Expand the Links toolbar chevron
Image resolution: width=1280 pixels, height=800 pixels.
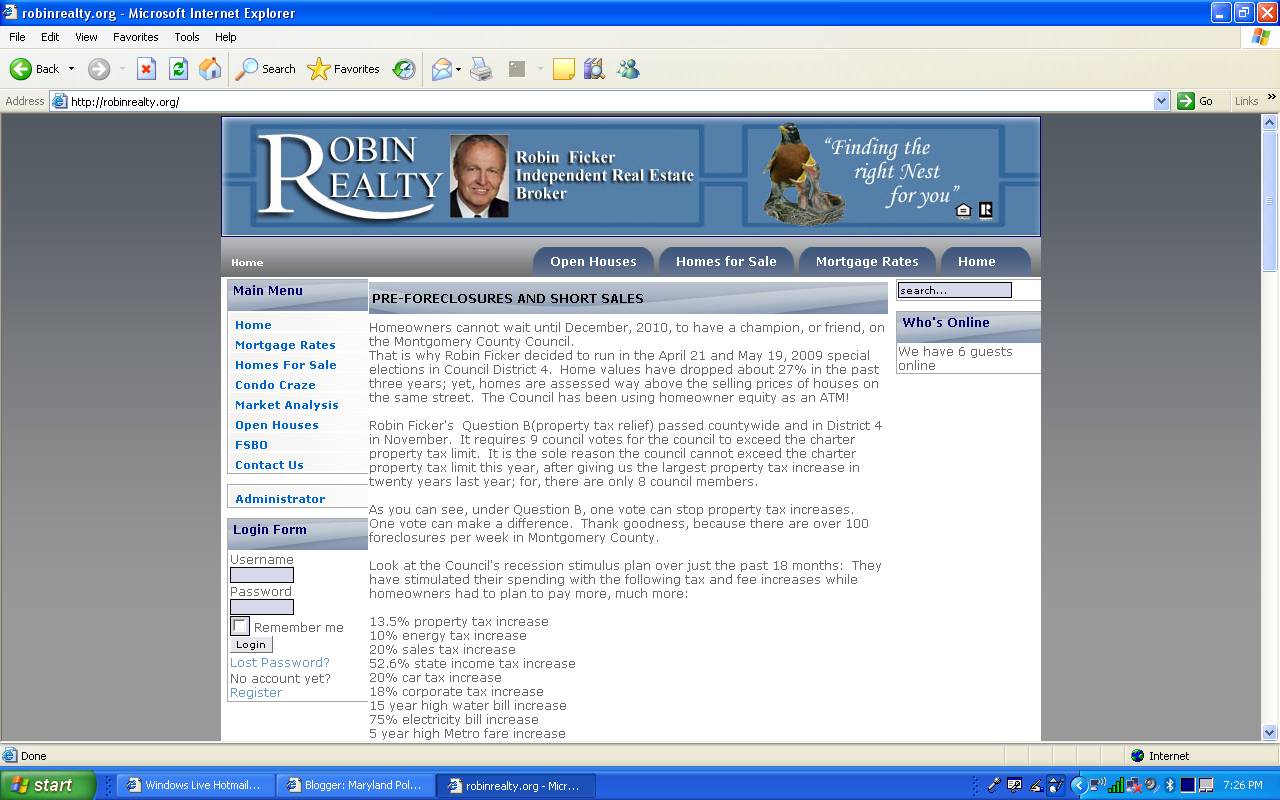tap(1271, 97)
